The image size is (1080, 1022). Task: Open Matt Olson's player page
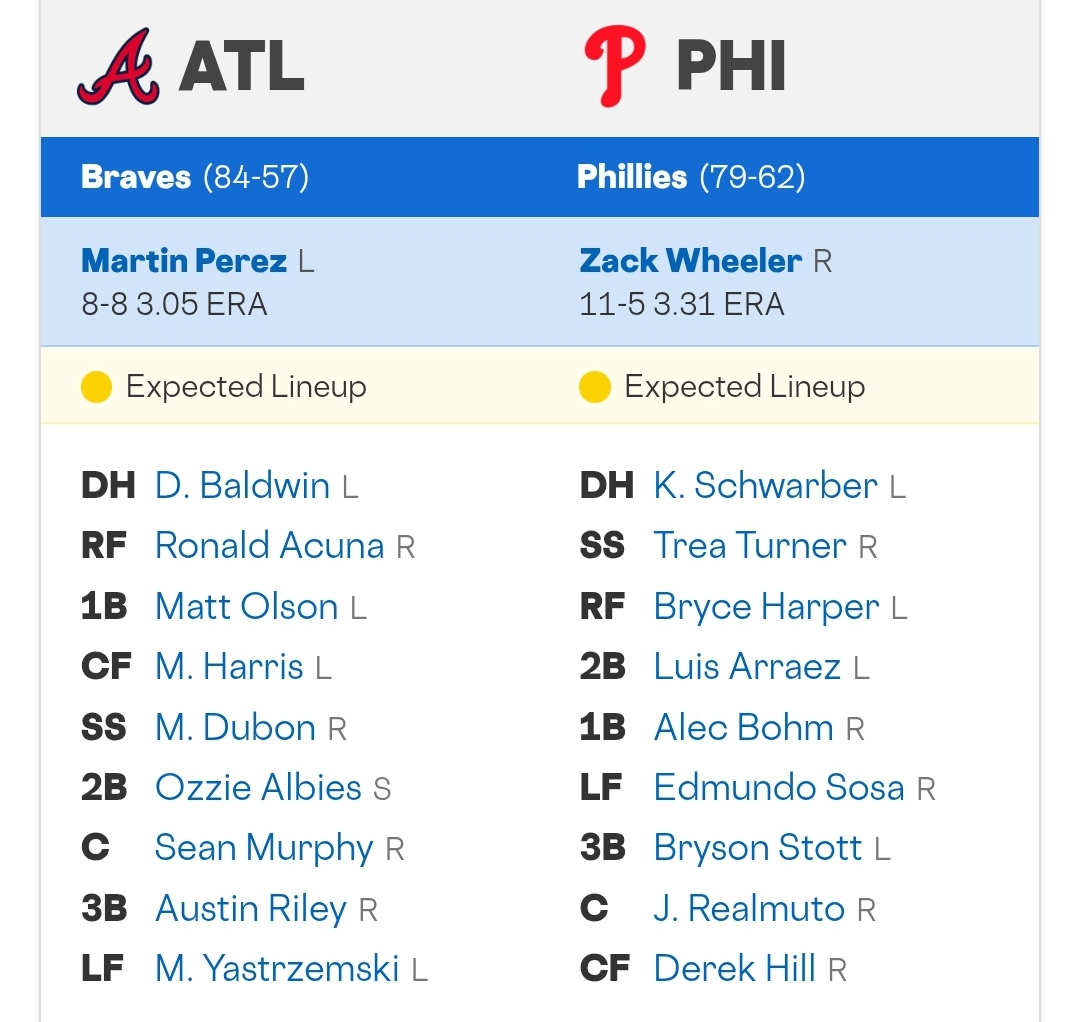tap(247, 607)
